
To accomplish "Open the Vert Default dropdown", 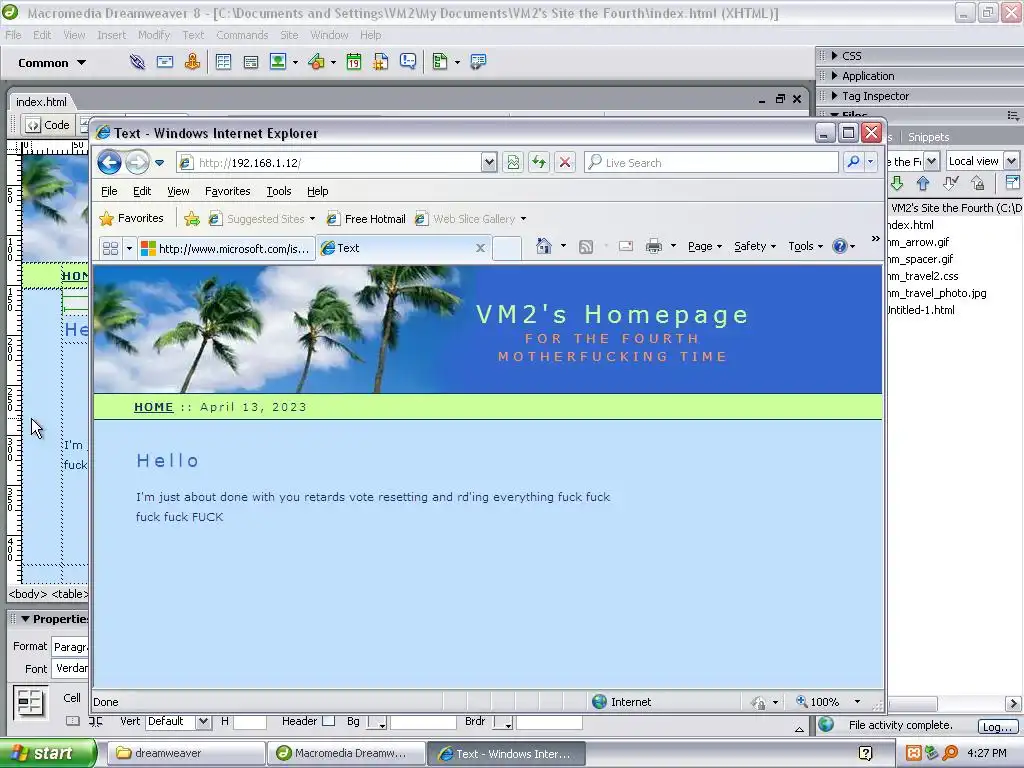I will pos(204,722).
